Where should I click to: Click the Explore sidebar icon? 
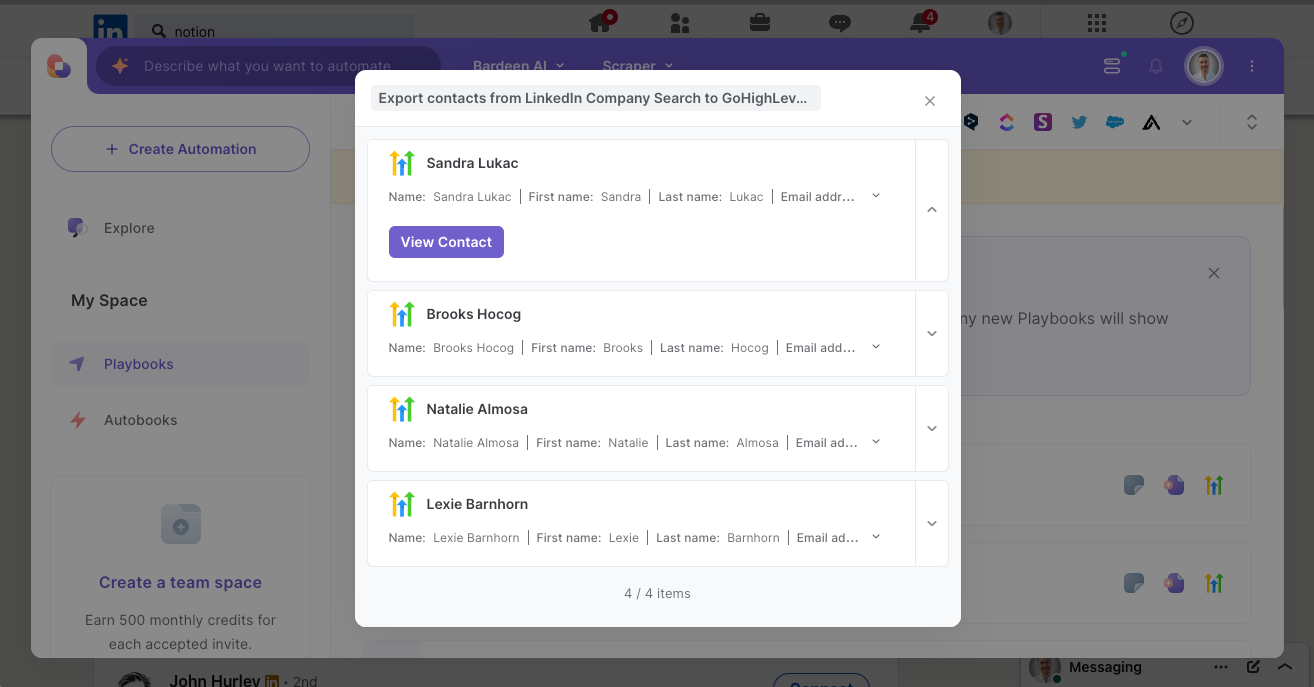[x=77, y=228]
